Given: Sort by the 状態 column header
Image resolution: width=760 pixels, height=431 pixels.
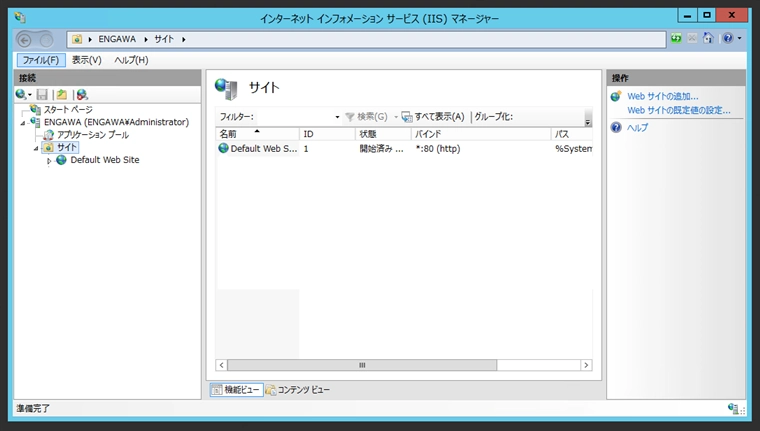Looking at the screenshot, I should (383, 134).
